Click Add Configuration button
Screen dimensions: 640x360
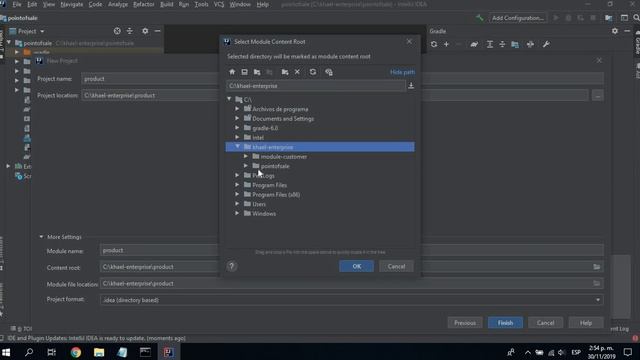coord(518,18)
